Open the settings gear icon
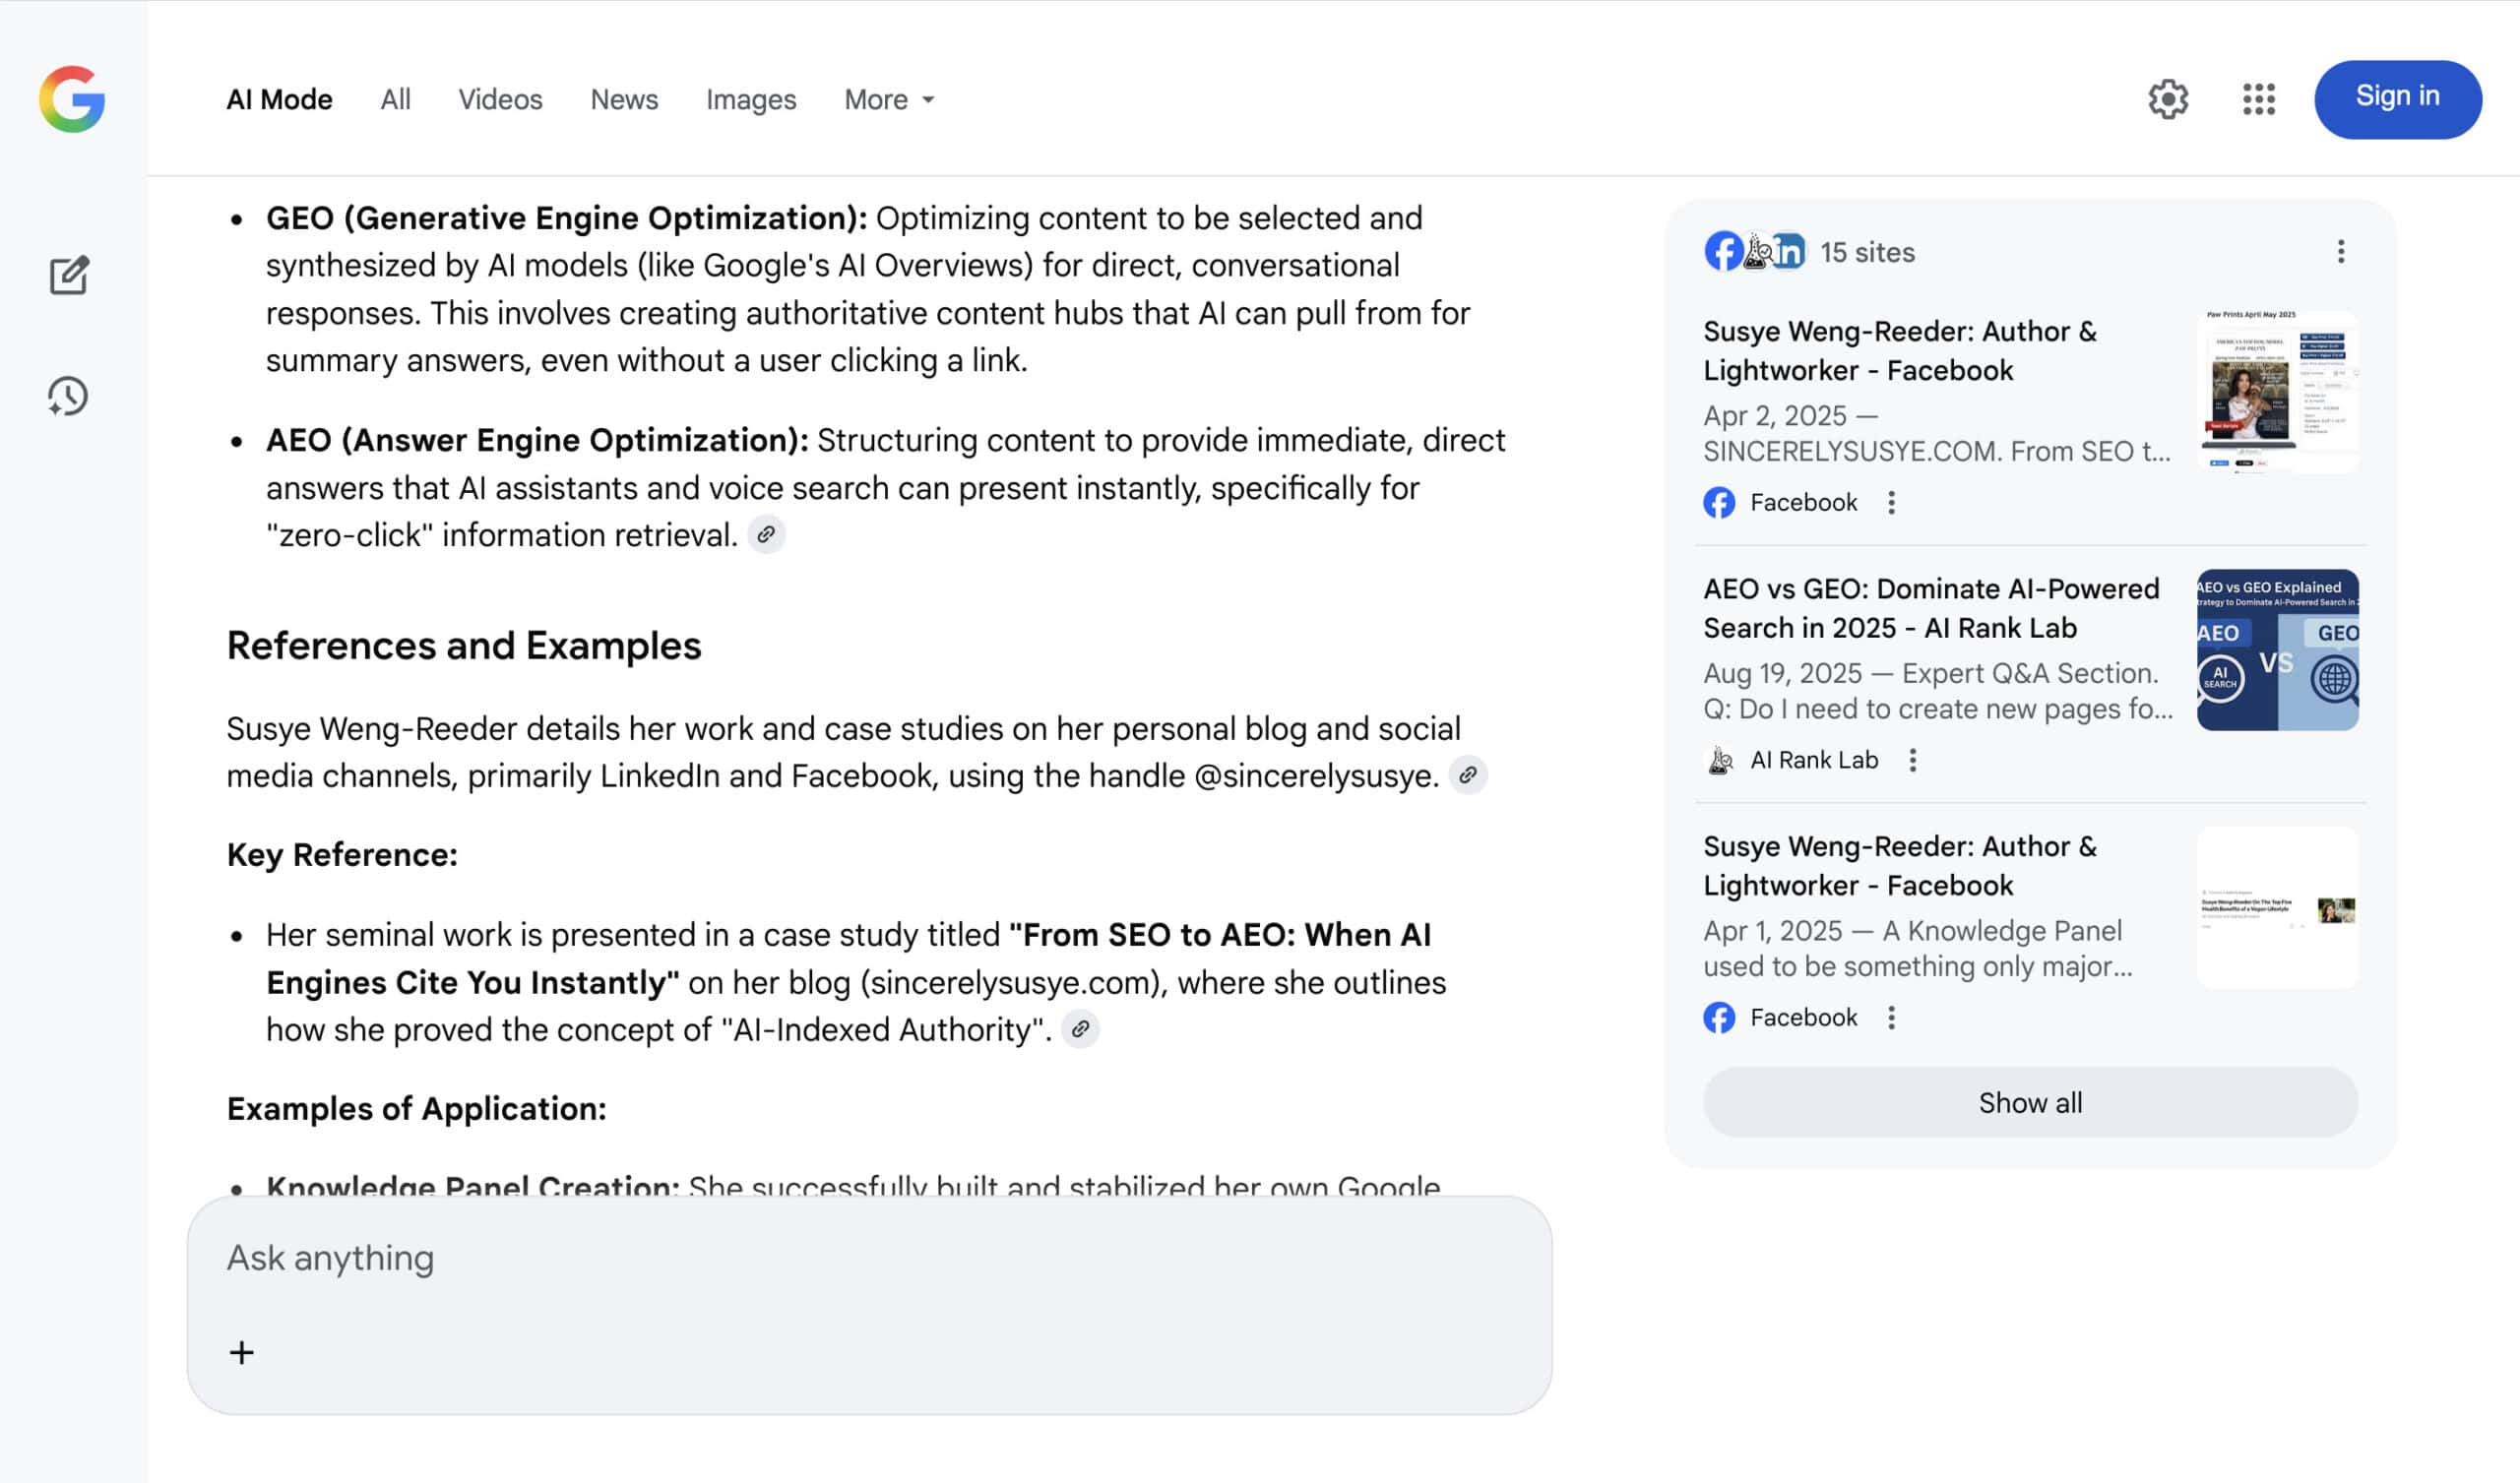Image resolution: width=2520 pixels, height=1483 pixels. click(x=2167, y=99)
